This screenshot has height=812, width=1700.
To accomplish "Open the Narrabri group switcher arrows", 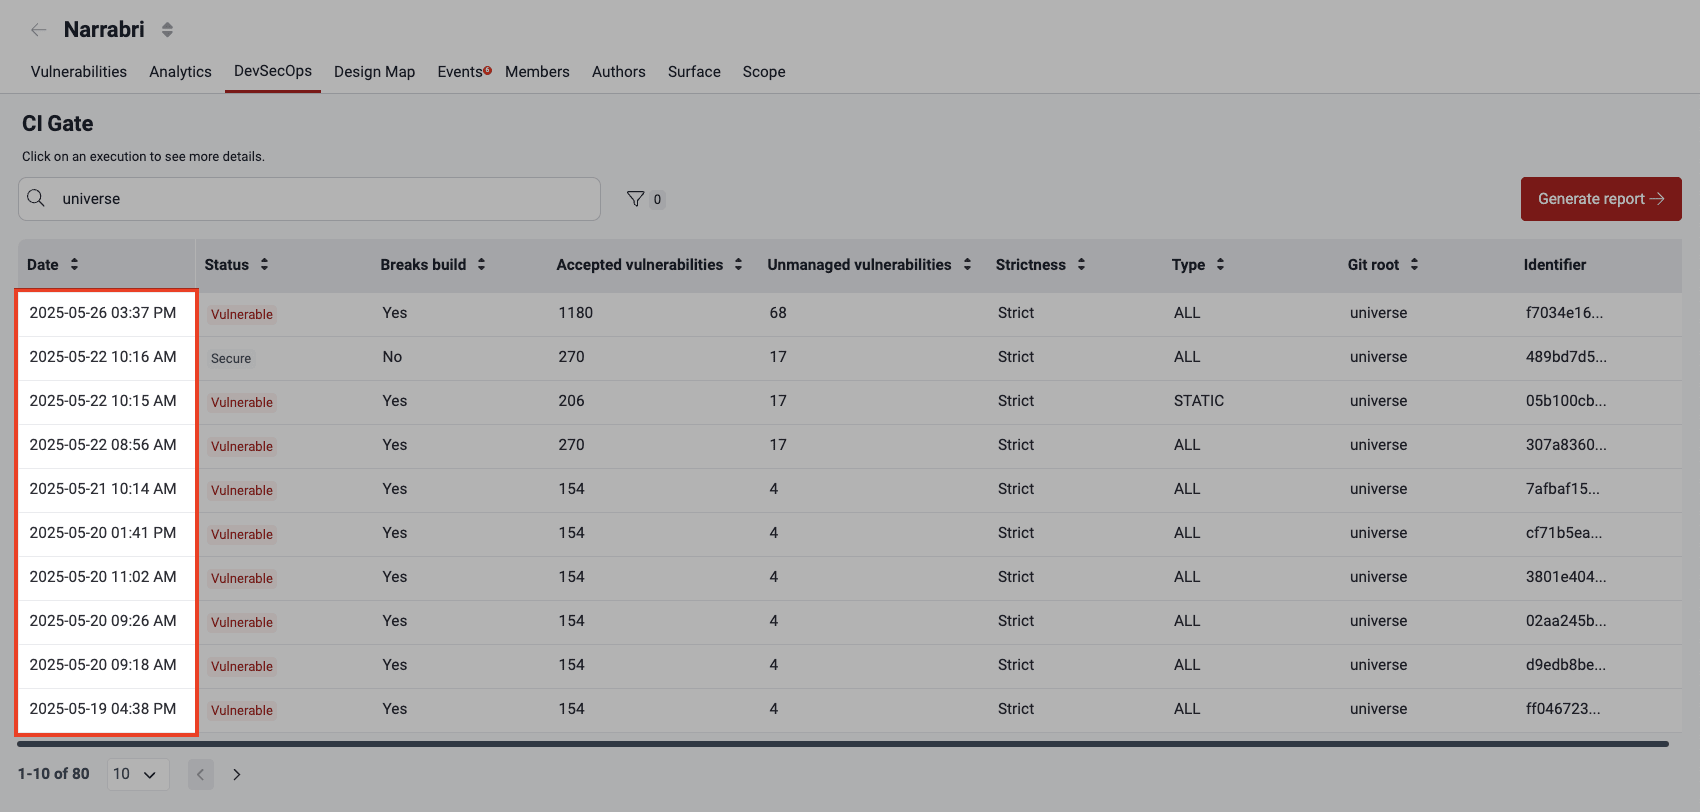I will tap(167, 30).
